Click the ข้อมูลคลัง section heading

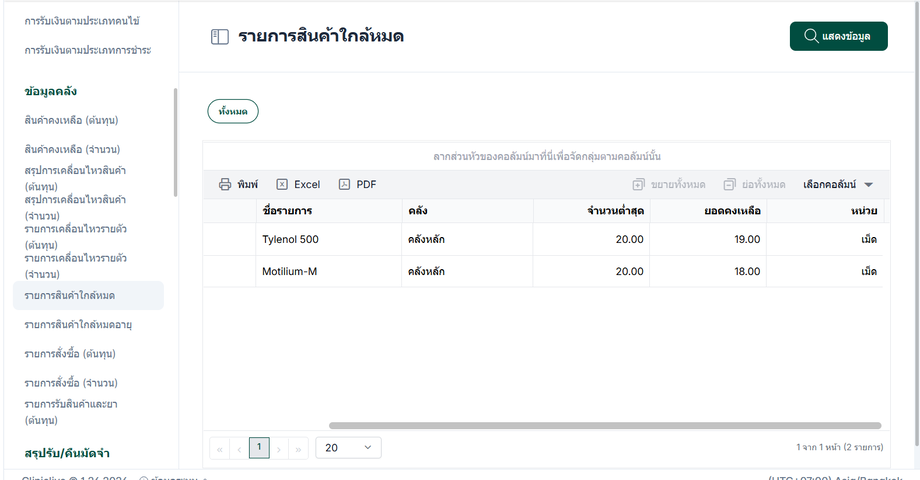(50, 91)
